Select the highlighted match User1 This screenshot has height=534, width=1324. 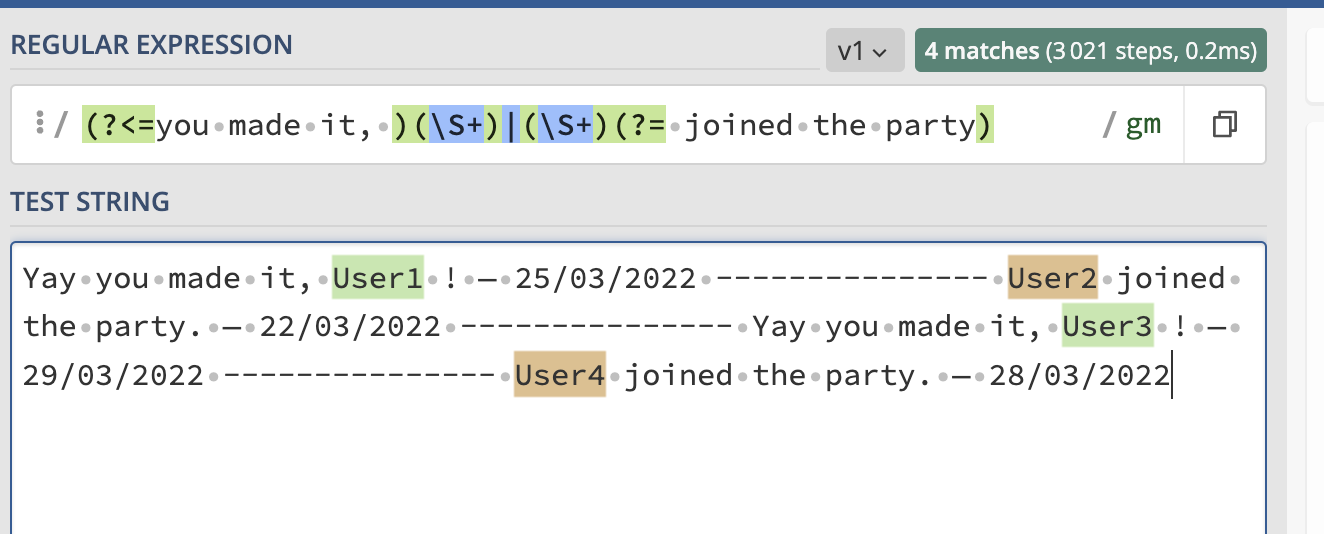(378, 277)
